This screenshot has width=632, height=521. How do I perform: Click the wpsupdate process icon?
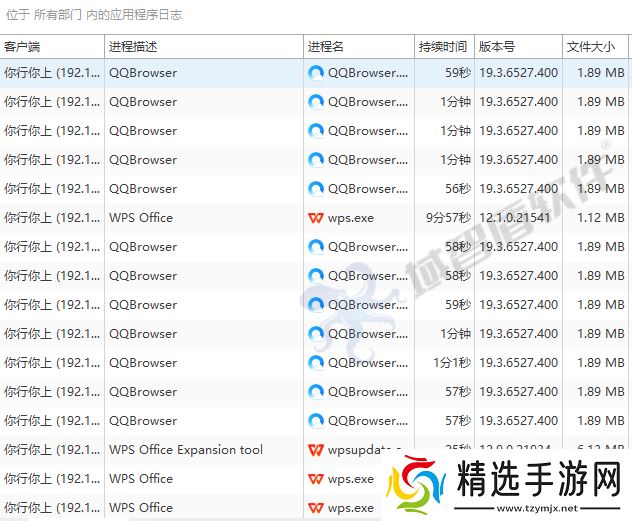pos(316,450)
